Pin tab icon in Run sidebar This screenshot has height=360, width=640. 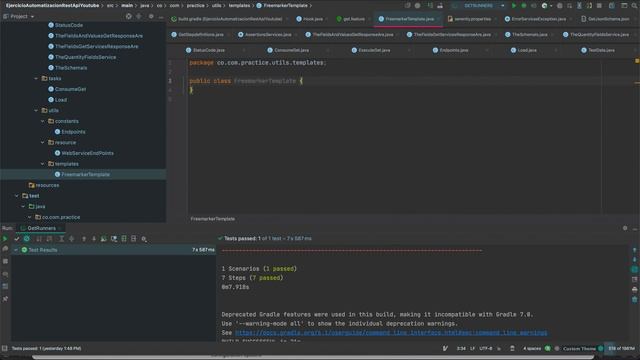[x=5, y=299]
